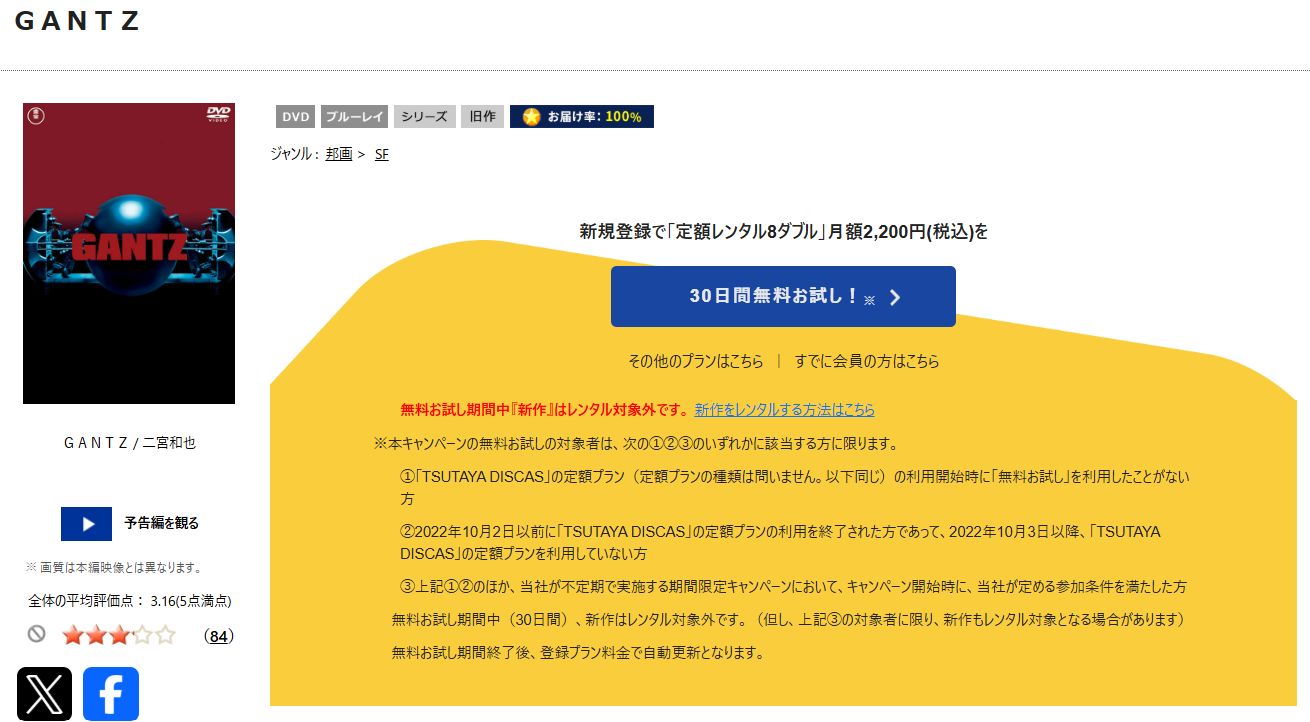Open the SF genre link
1310x722 pixels.
[x=382, y=154]
